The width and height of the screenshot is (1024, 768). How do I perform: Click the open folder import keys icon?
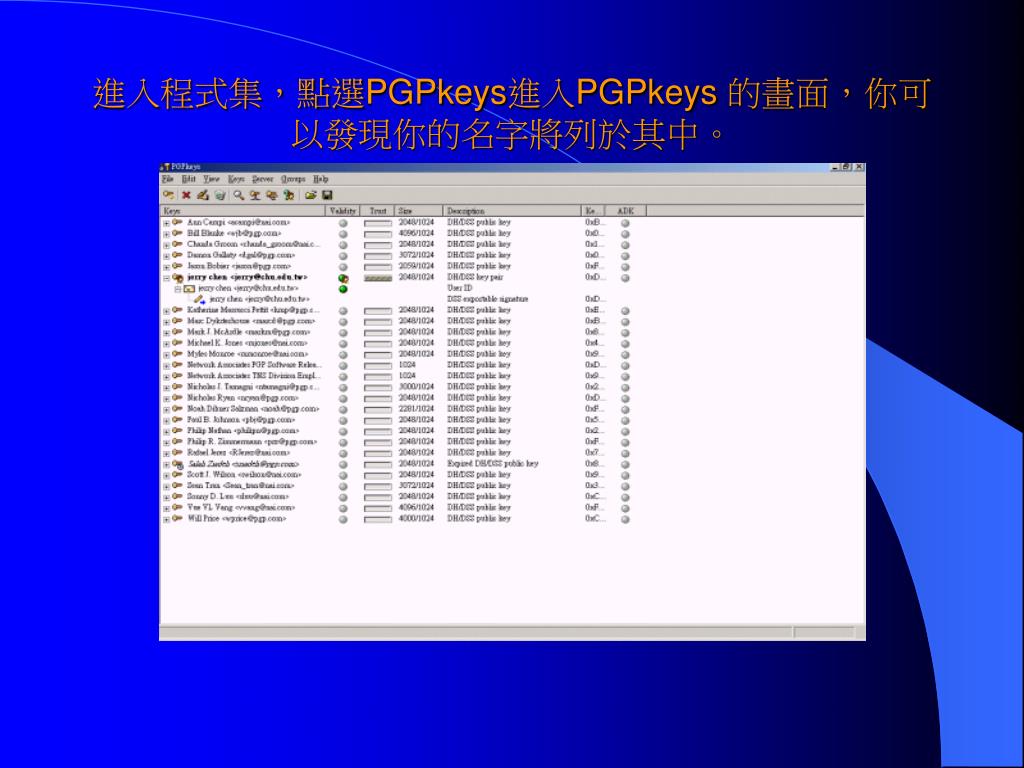tap(311, 195)
